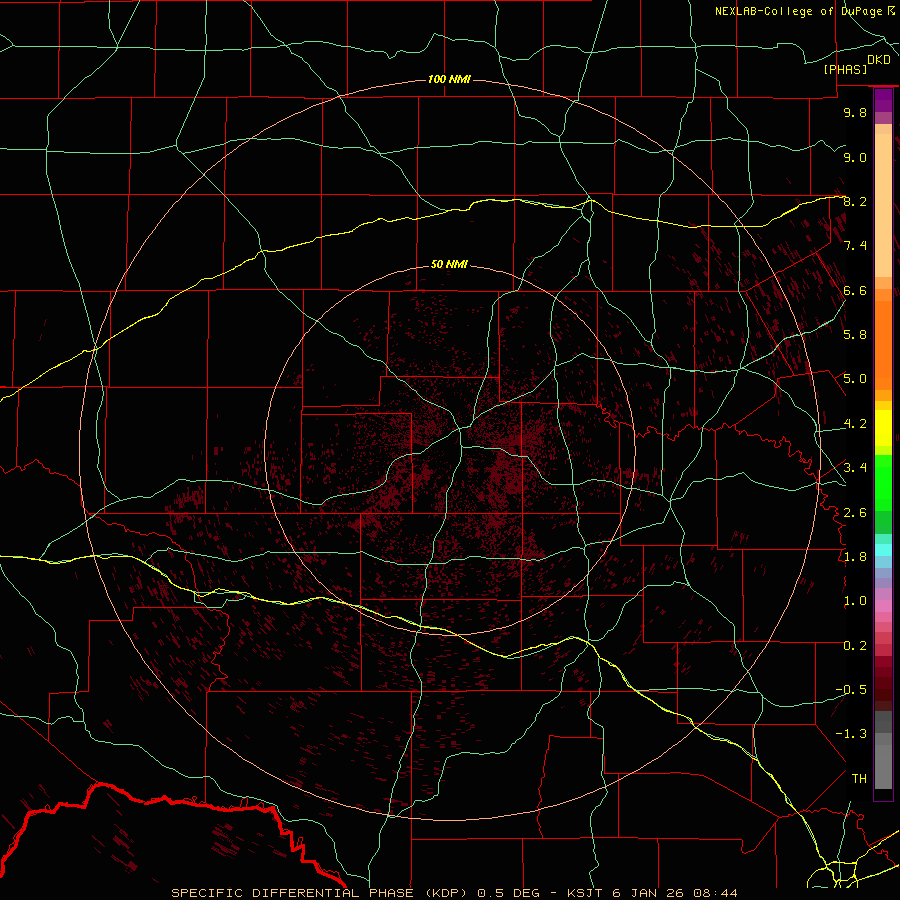Click the 4.2 scale value

click(855, 424)
